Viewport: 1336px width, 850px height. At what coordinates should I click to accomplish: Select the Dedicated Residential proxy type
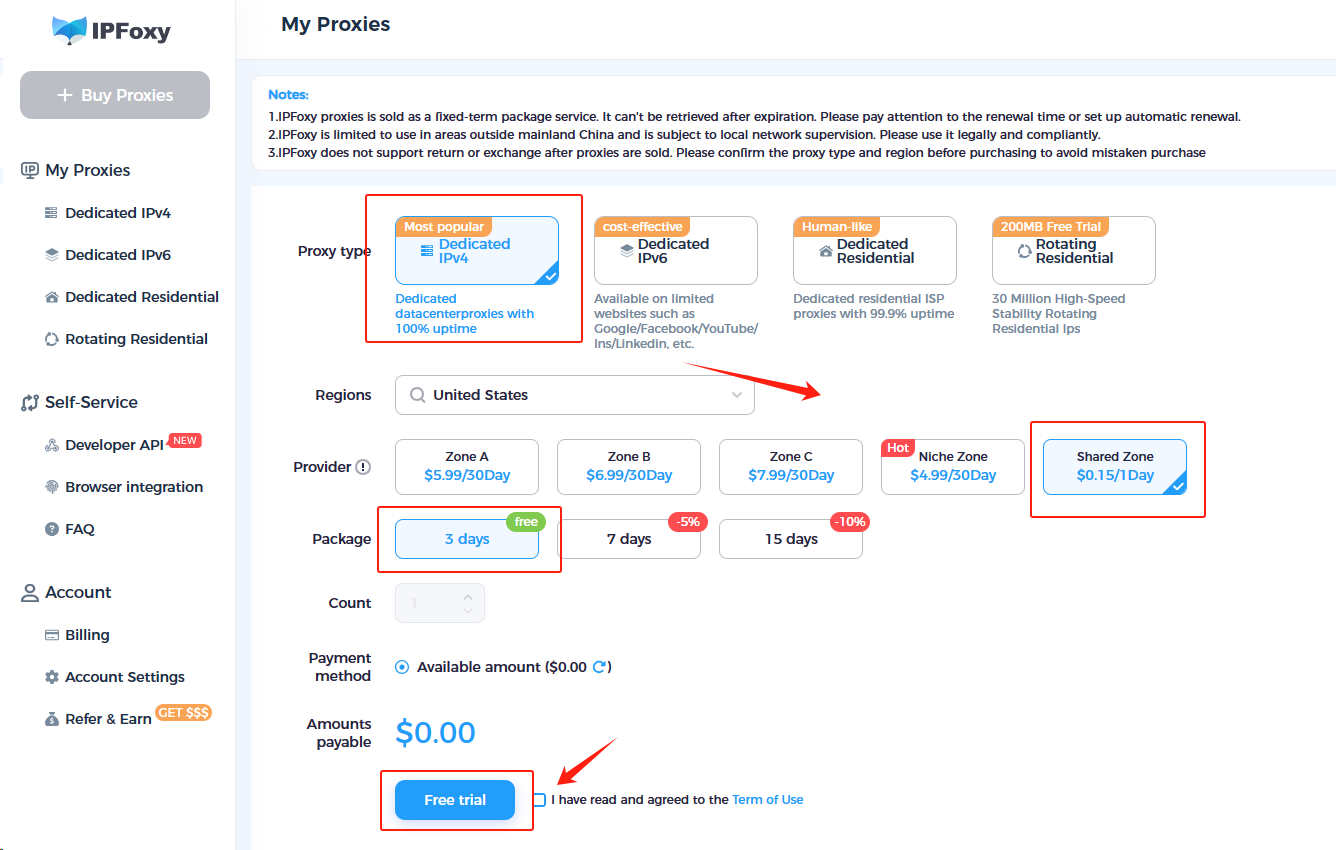click(x=874, y=250)
